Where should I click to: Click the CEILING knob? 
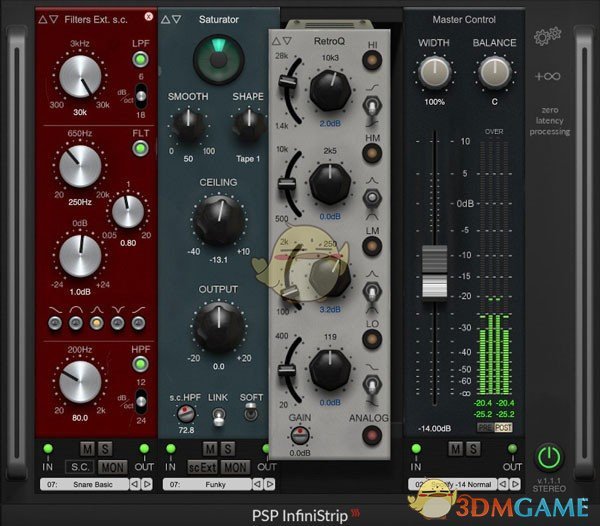tap(218, 220)
